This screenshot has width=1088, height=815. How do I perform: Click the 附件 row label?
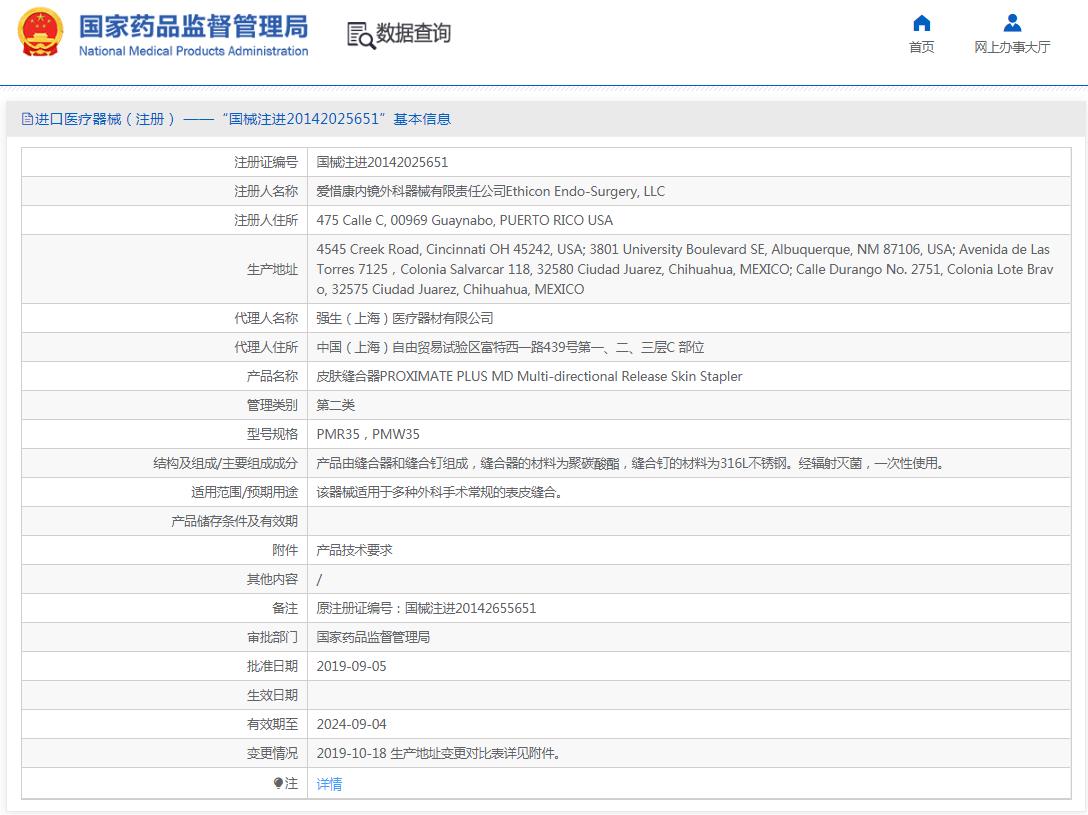[285, 550]
